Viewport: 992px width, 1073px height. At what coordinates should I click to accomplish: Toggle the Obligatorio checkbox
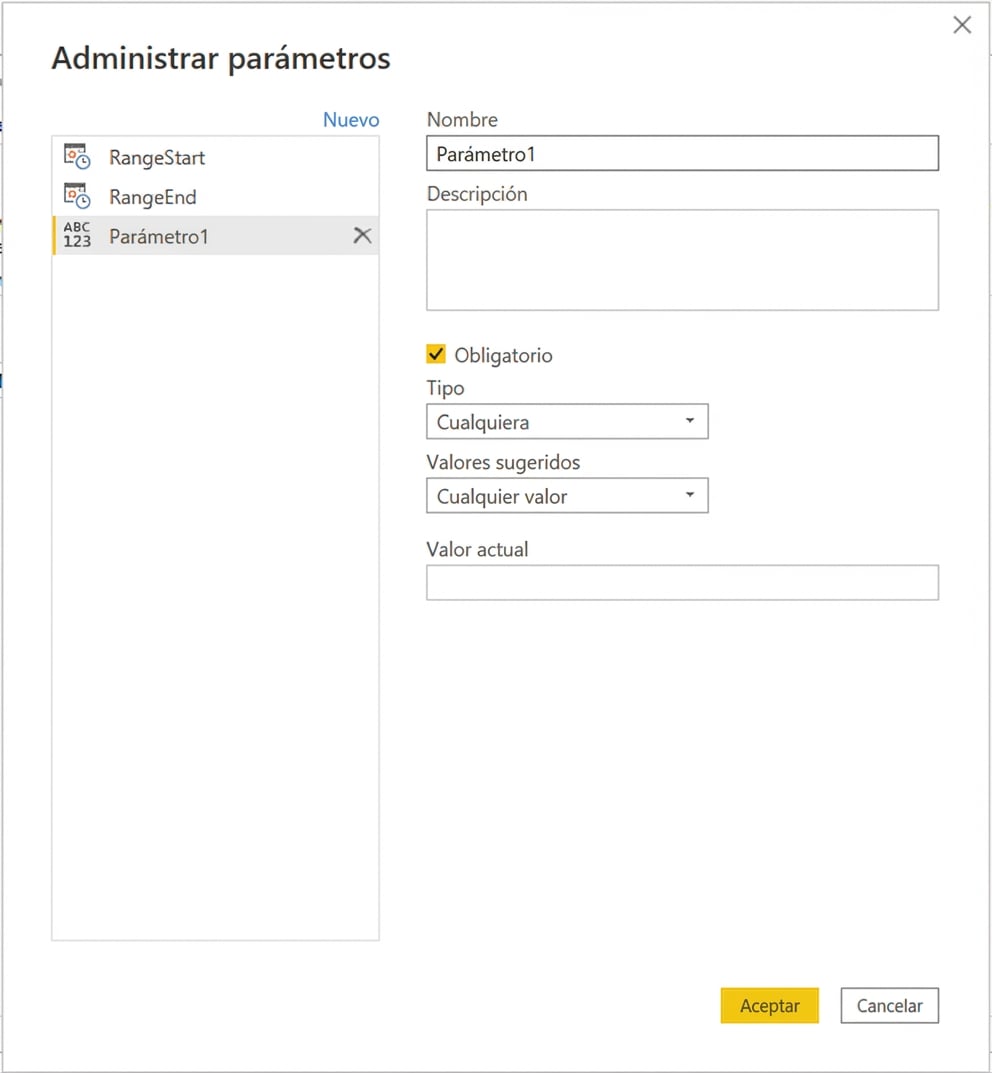click(x=436, y=354)
